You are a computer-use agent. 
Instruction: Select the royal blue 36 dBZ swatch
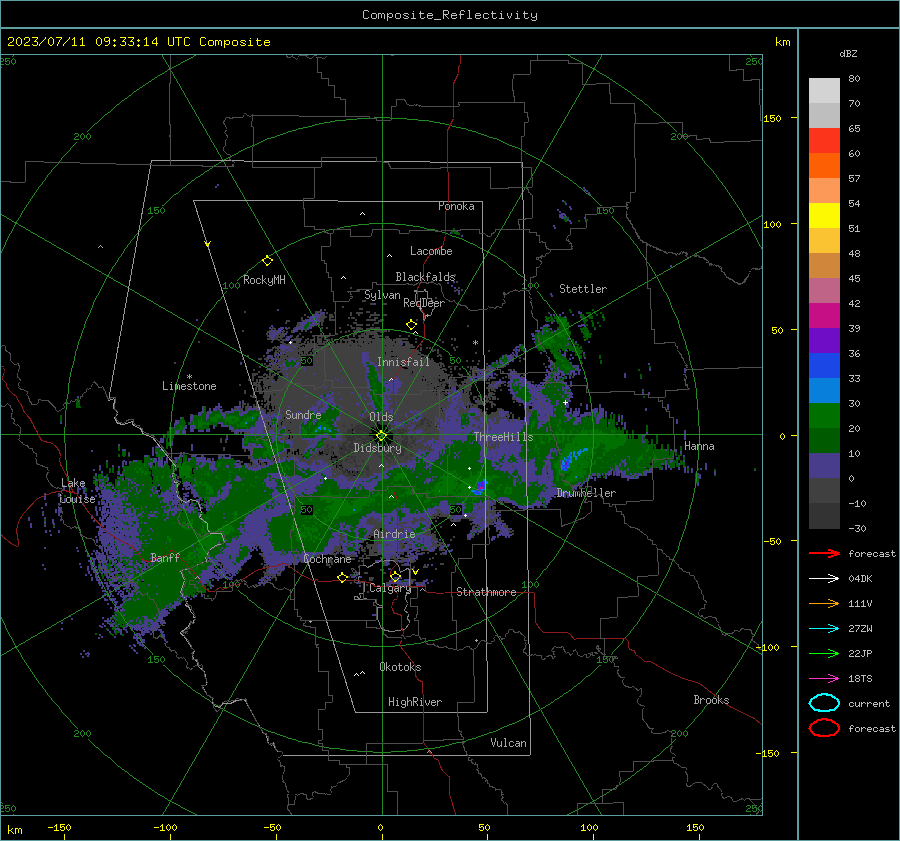pos(824,366)
